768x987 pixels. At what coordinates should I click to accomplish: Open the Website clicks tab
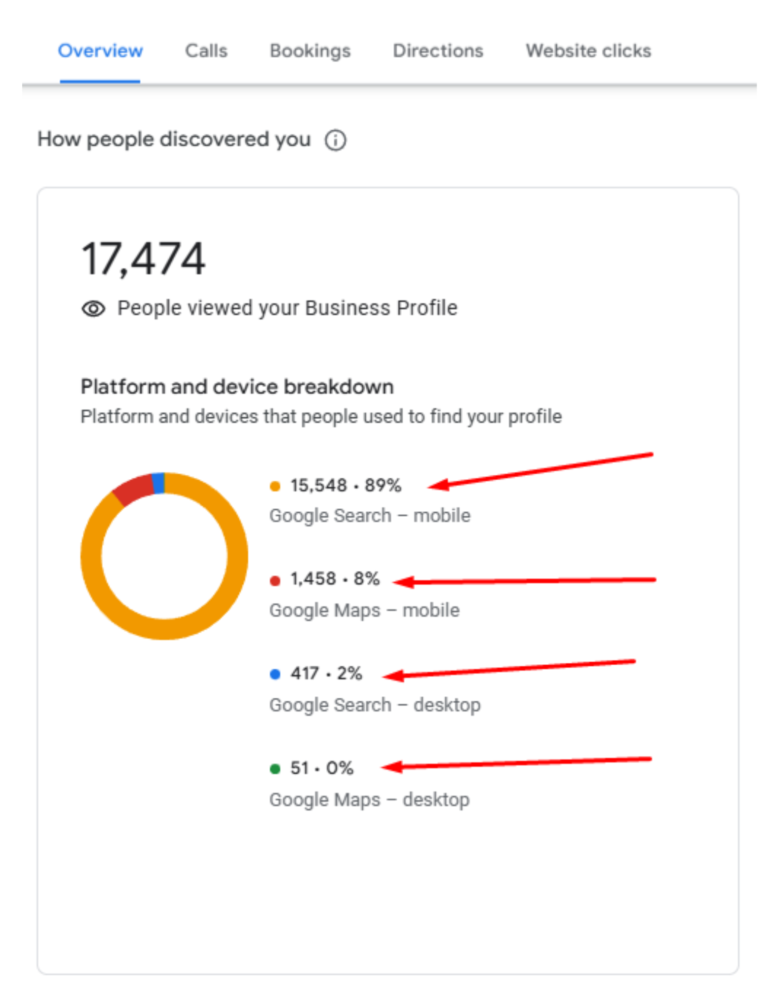(x=587, y=51)
